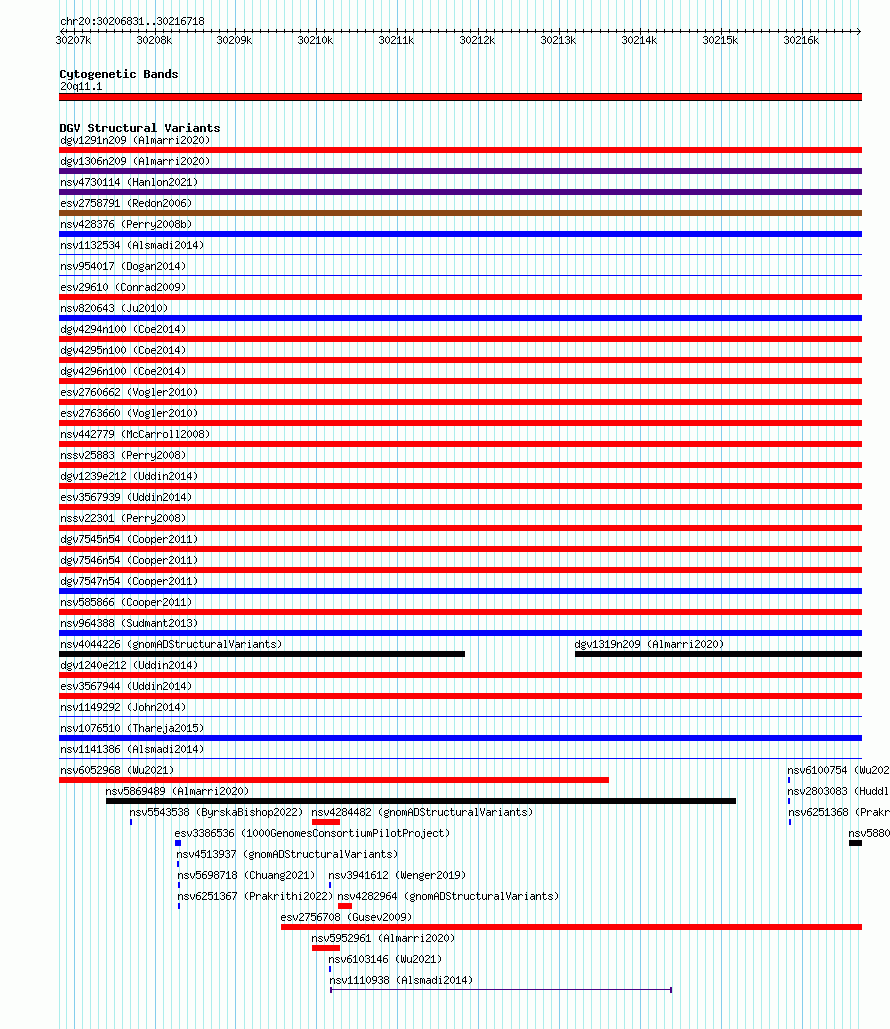Open variant nsv1132534 (Alsmadi2014)
The width and height of the screenshot is (890, 1029).
132,245
